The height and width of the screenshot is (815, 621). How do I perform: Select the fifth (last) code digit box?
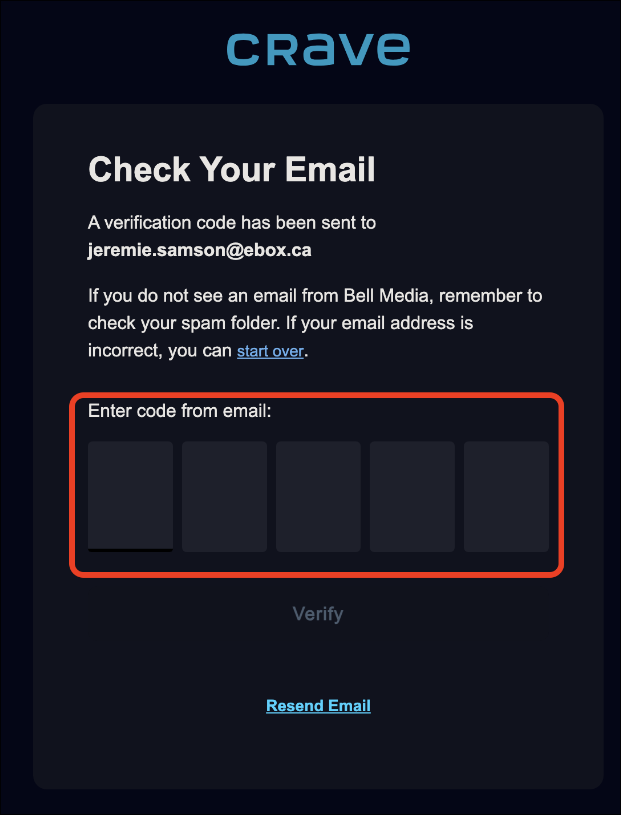506,496
